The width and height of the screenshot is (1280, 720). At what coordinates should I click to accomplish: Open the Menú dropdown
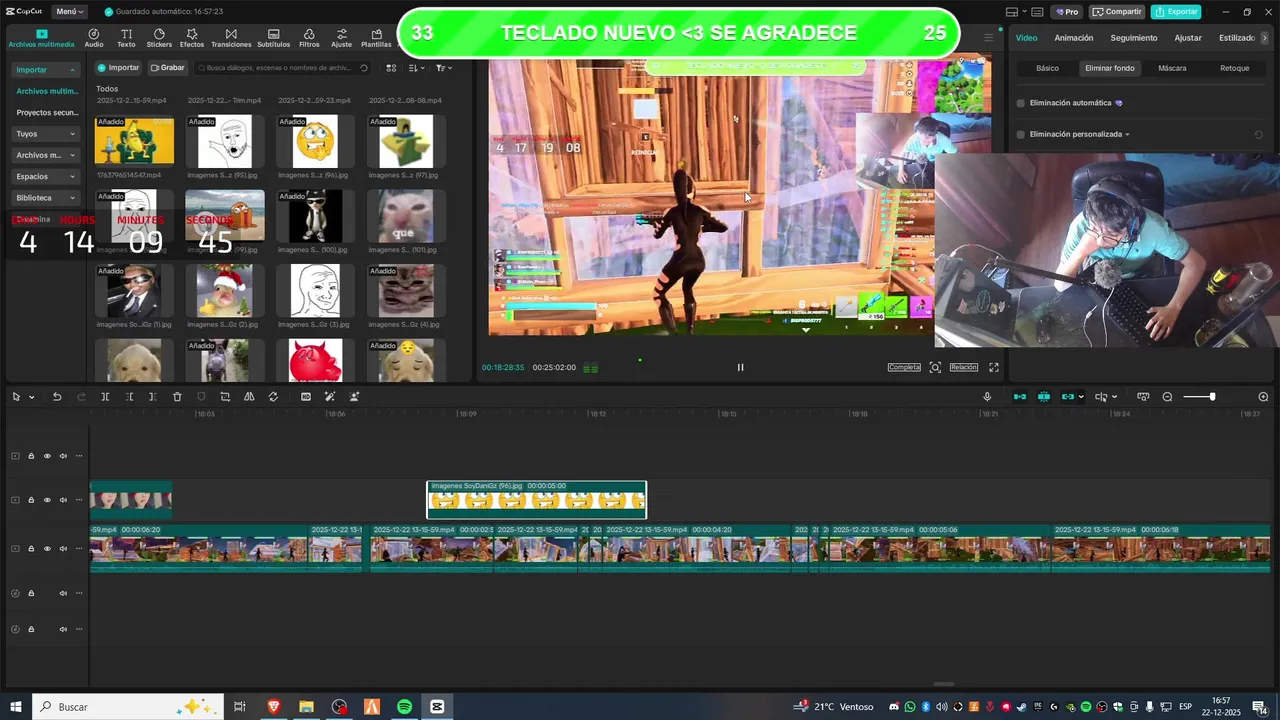tap(69, 12)
